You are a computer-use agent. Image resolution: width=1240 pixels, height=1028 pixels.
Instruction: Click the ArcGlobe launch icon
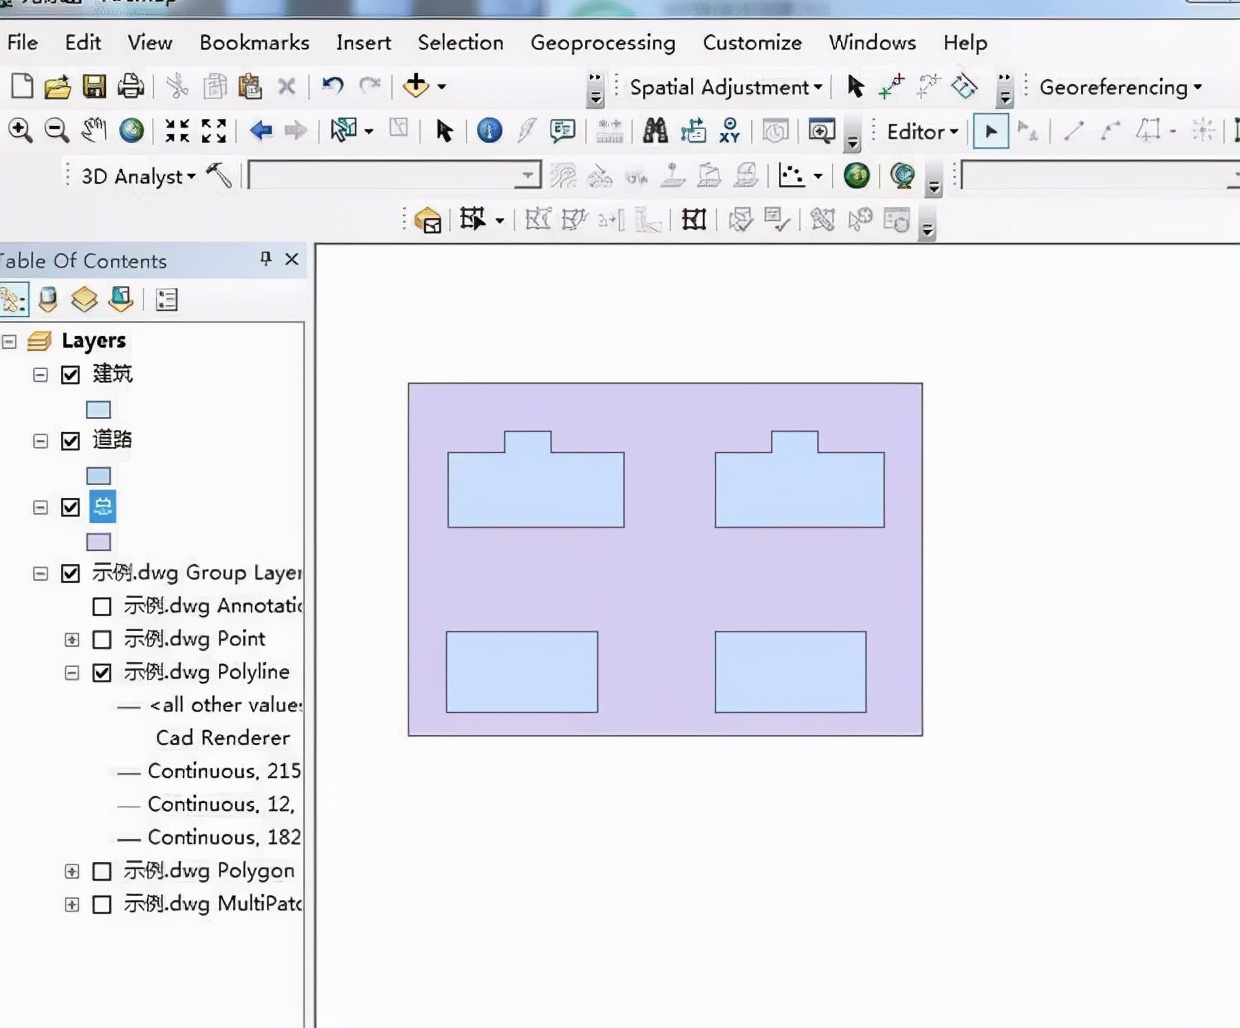[903, 176]
